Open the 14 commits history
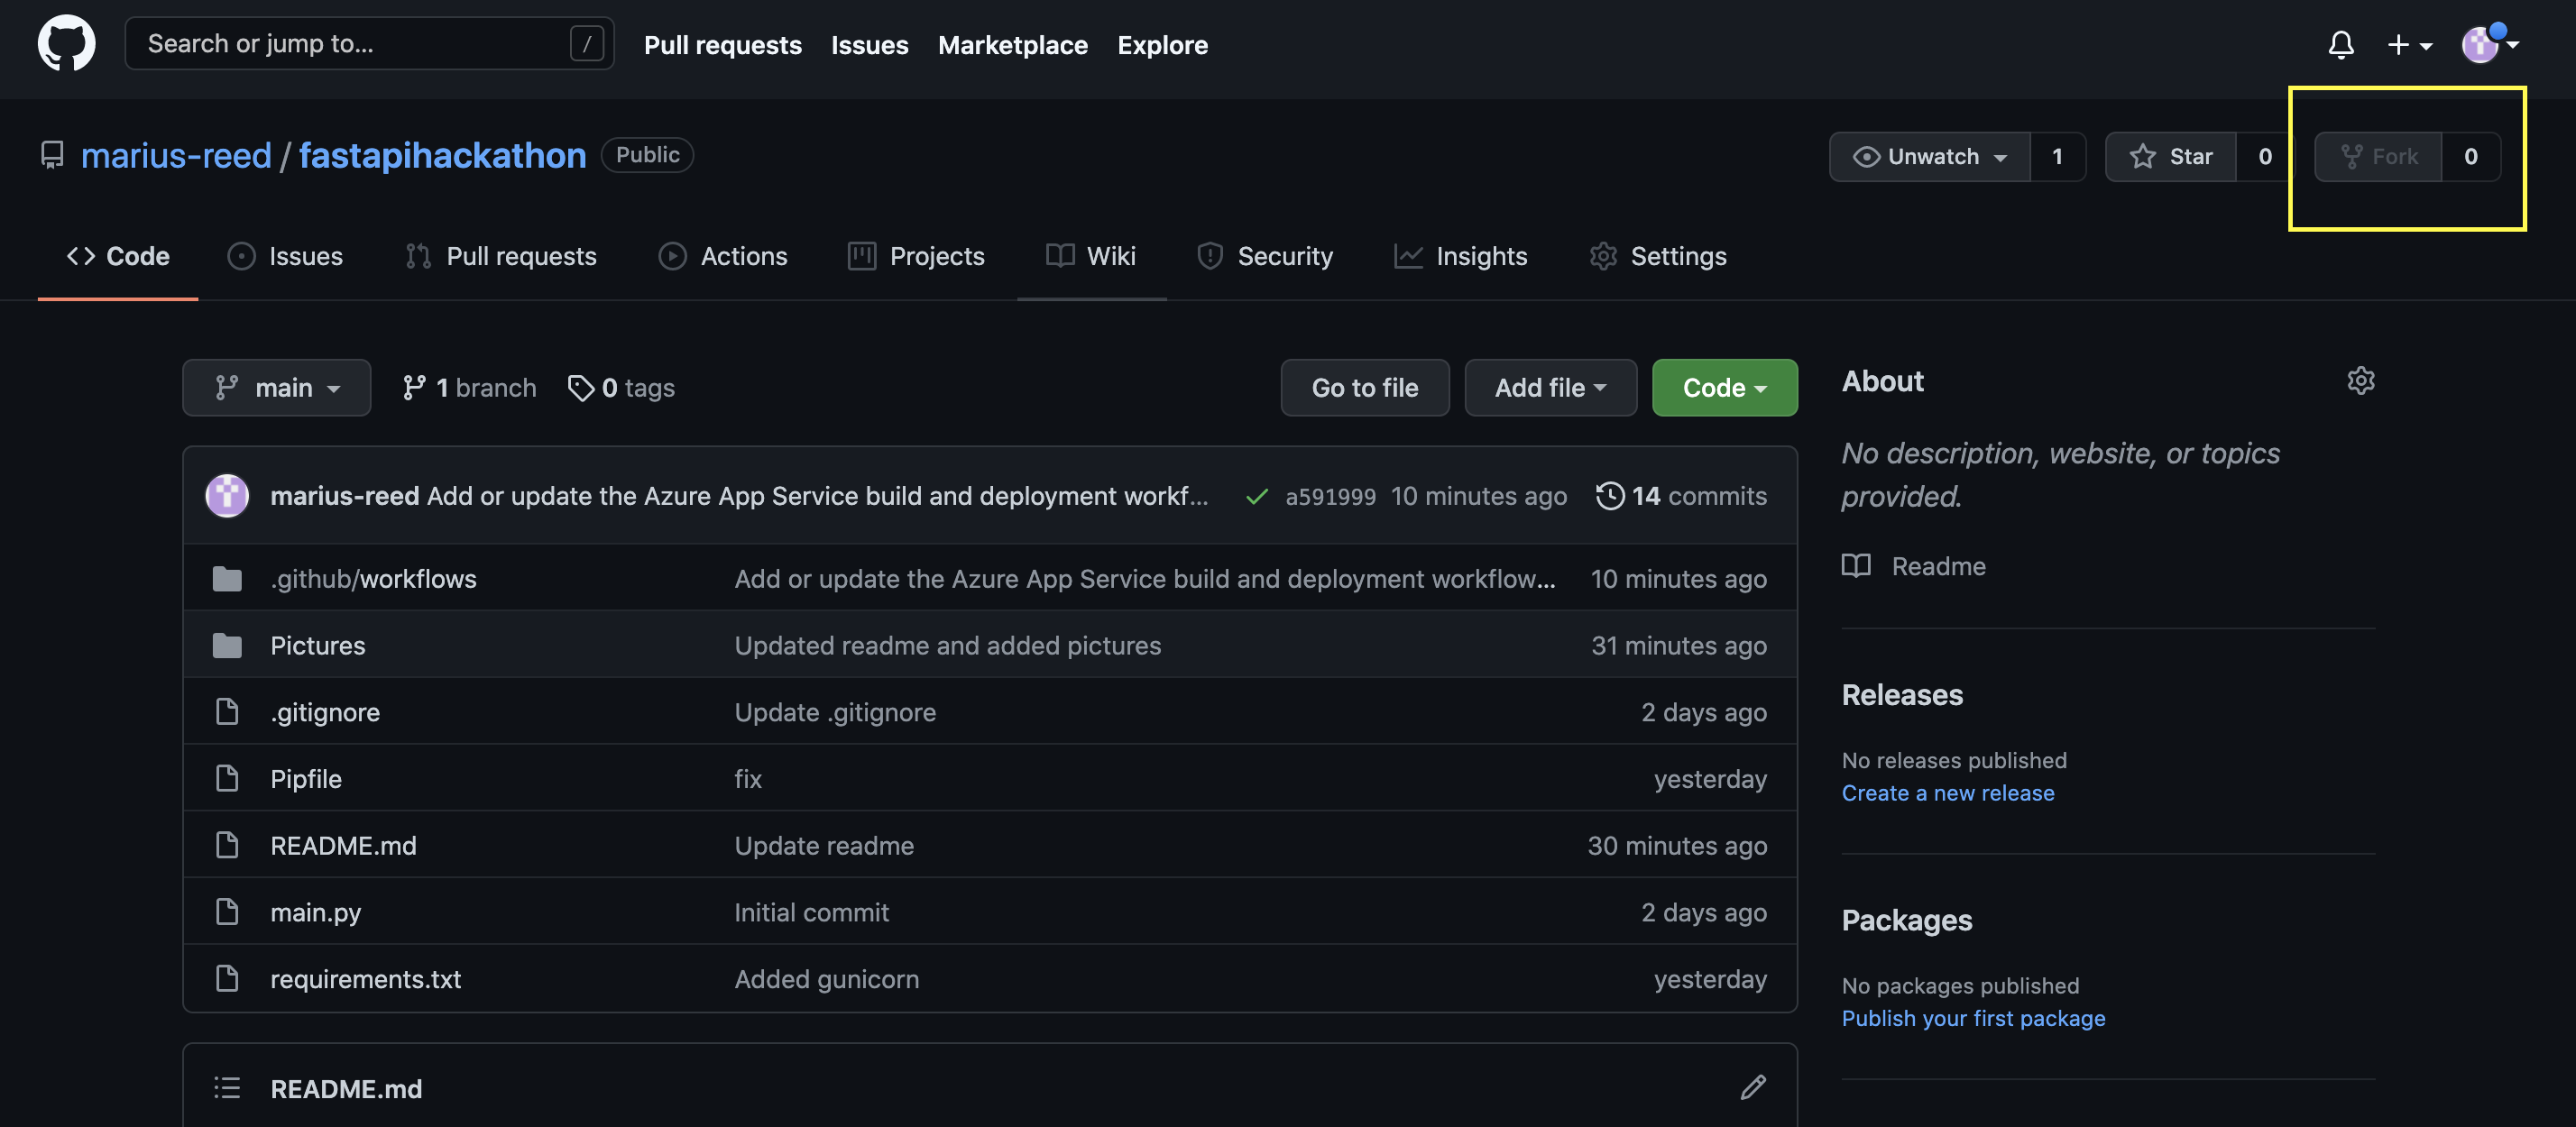 (x=1682, y=496)
